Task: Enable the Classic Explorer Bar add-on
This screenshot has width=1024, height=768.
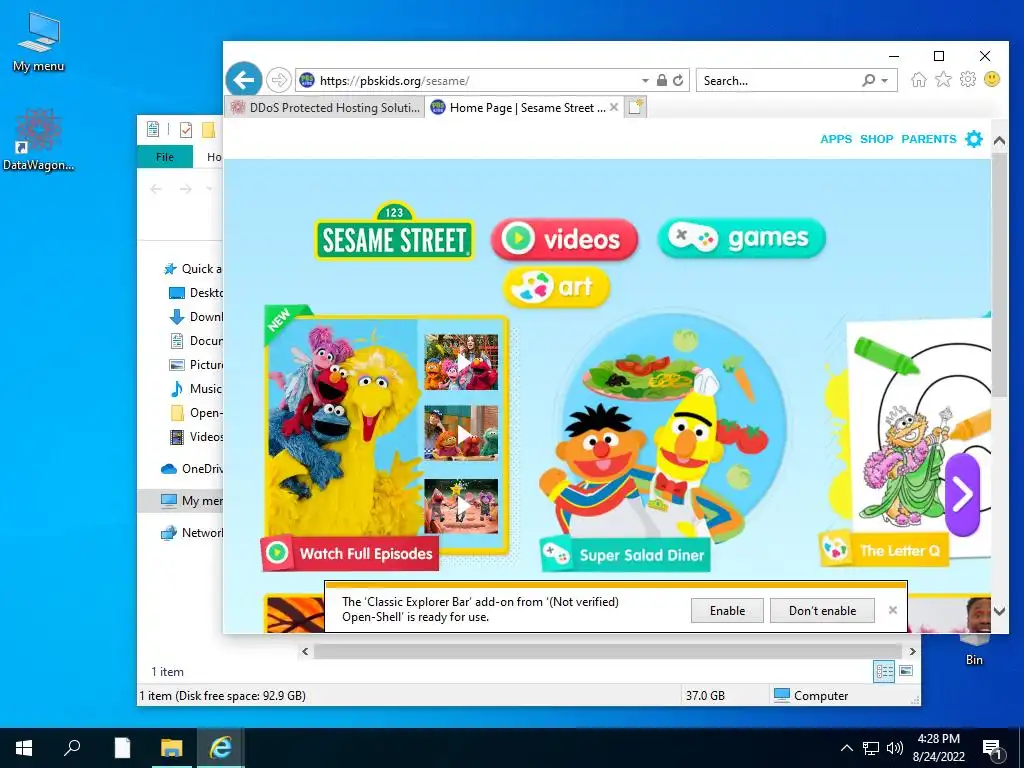Action: tap(727, 611)
